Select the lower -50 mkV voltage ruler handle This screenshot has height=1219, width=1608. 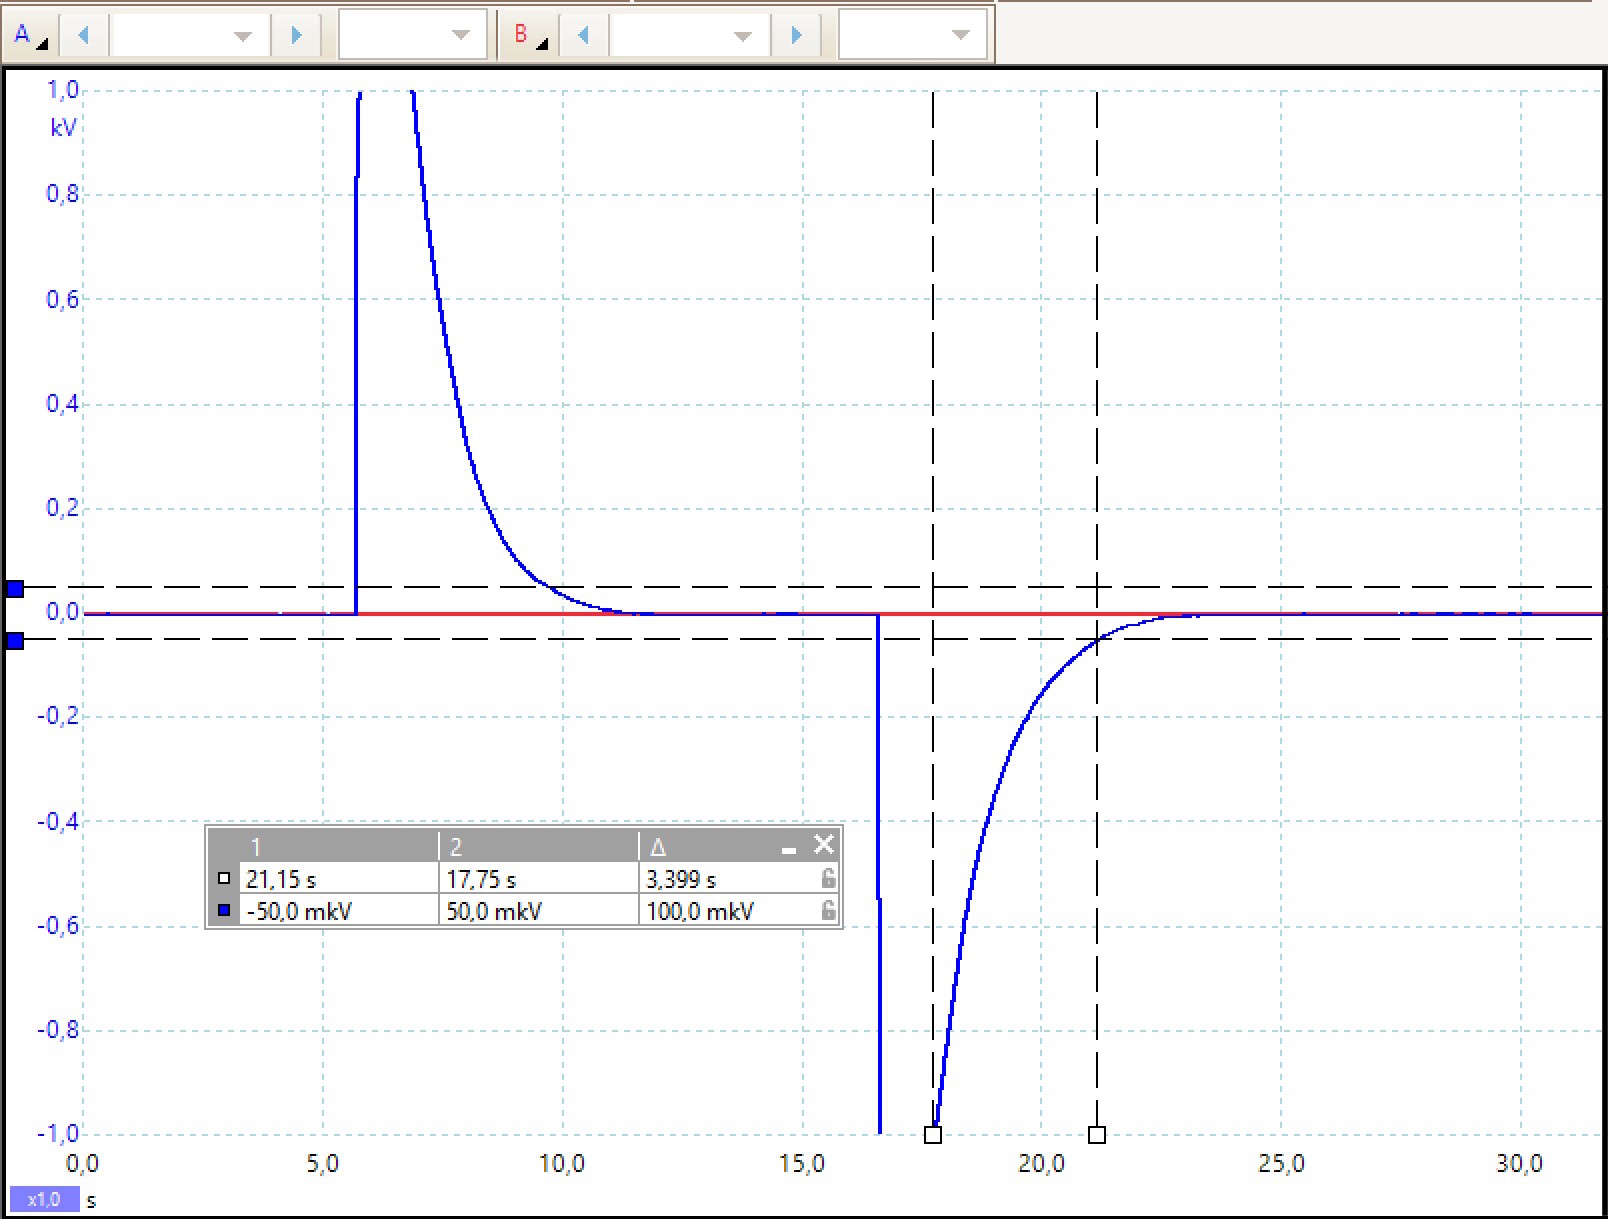15,640
